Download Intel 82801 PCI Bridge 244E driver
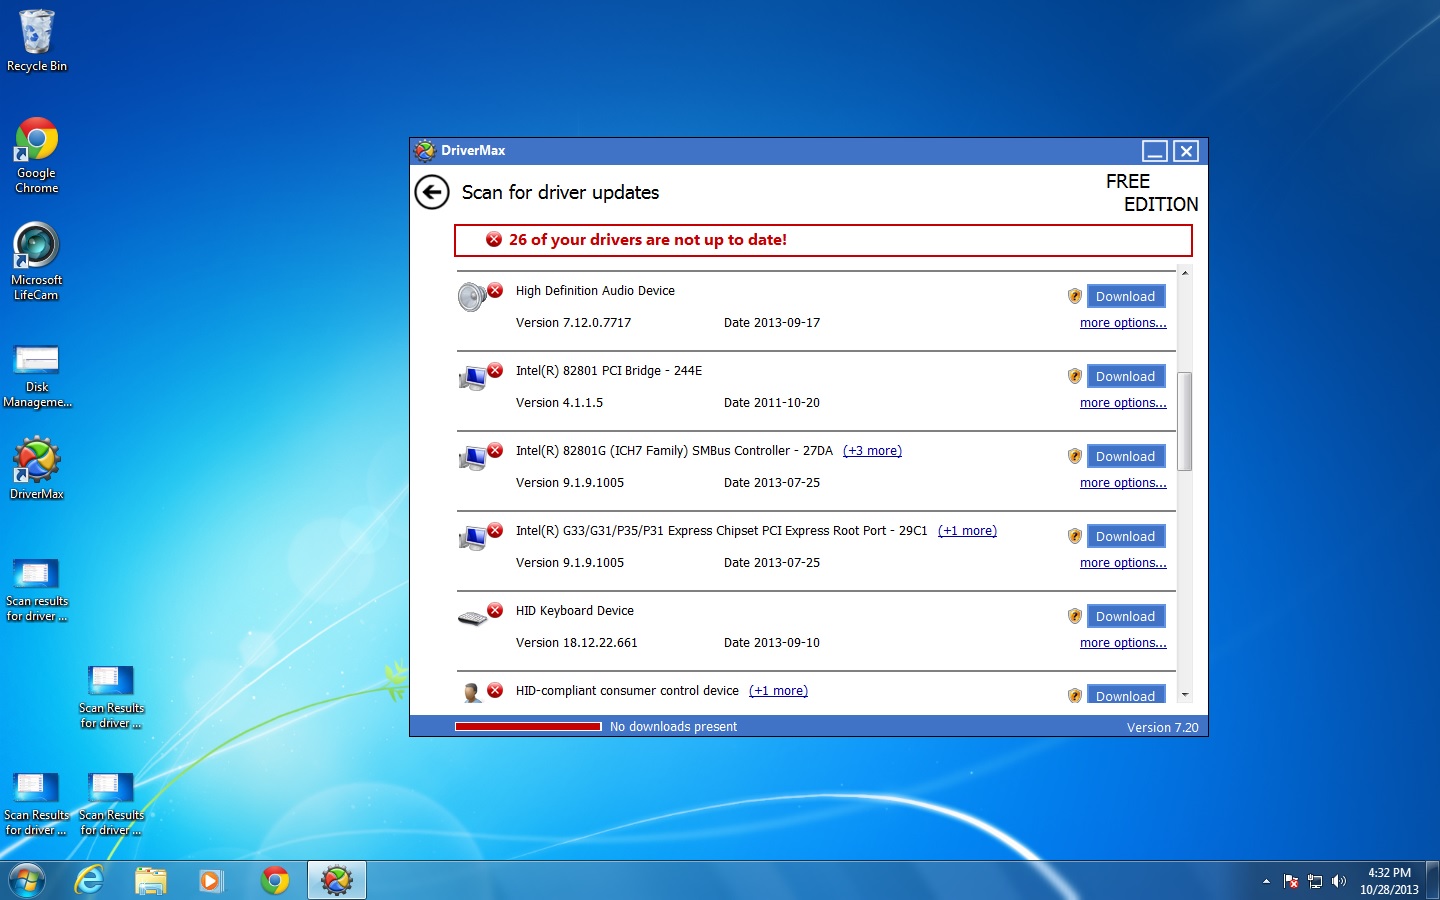Viewport: 1440px width, 900px height. pyautogui.click(x=1126, y=376)
